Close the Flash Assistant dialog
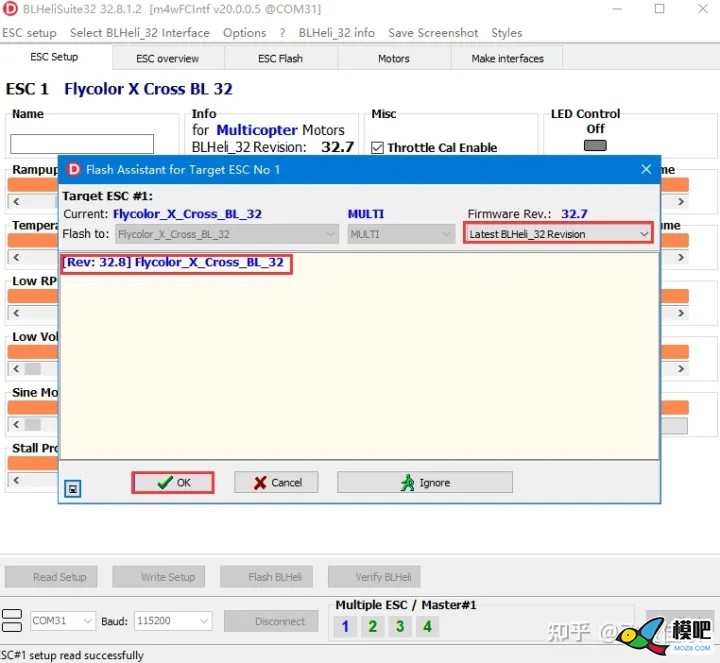The width and height of the screenshot is (720, 663). (646, 169)
